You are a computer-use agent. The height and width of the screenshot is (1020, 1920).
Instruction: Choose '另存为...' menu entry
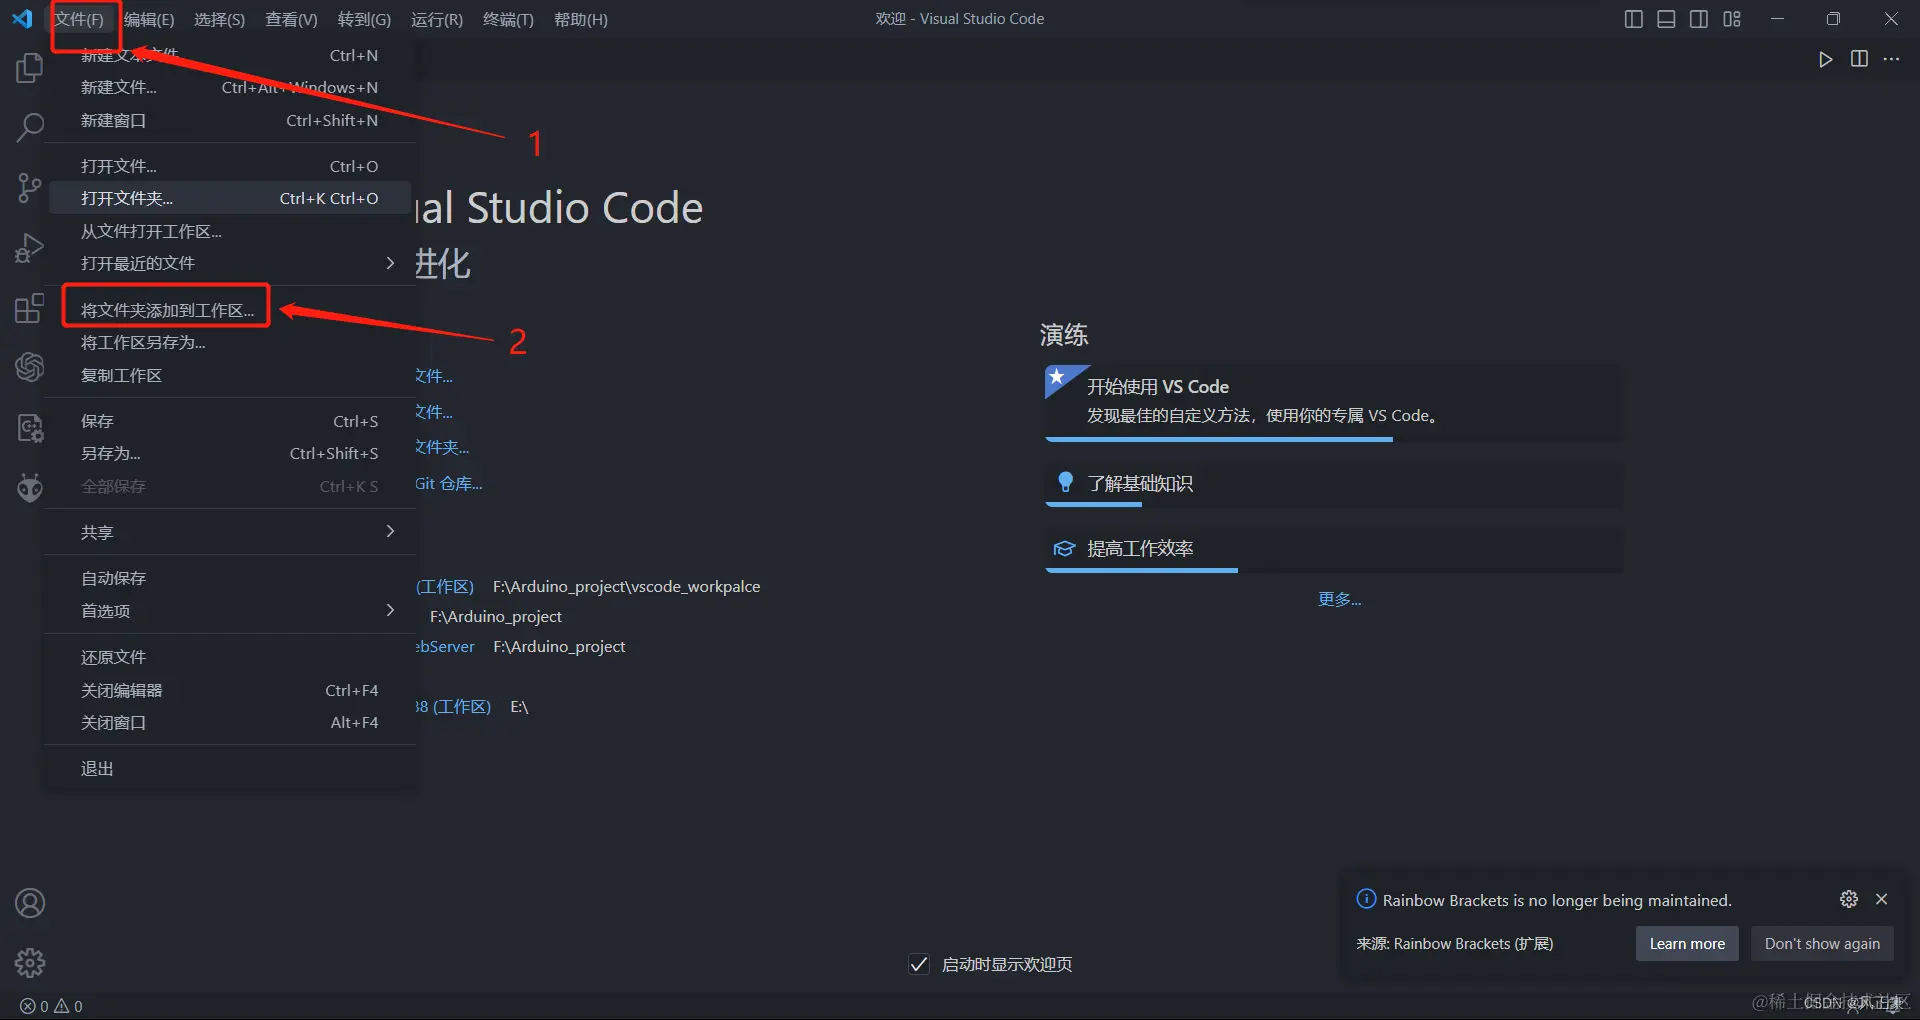point(230,453)
